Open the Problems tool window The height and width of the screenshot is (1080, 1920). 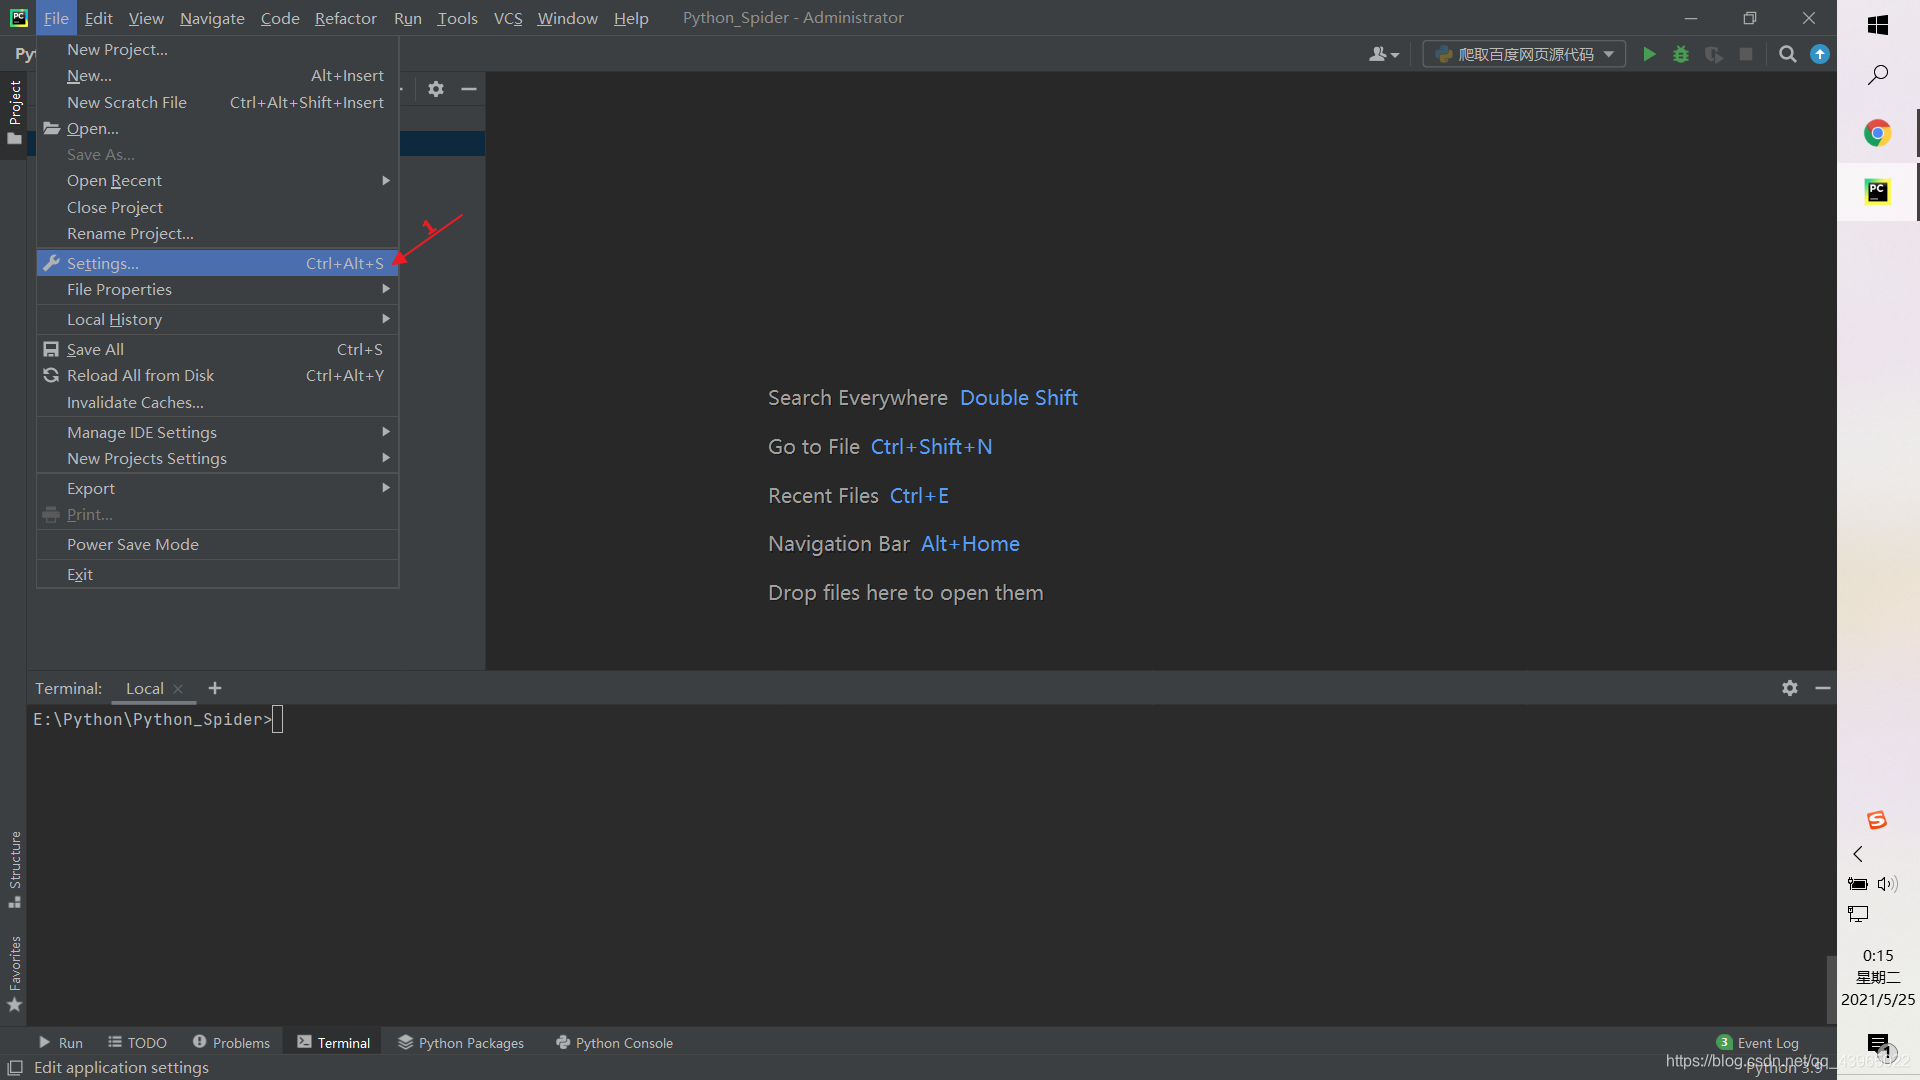(231, 1042)
